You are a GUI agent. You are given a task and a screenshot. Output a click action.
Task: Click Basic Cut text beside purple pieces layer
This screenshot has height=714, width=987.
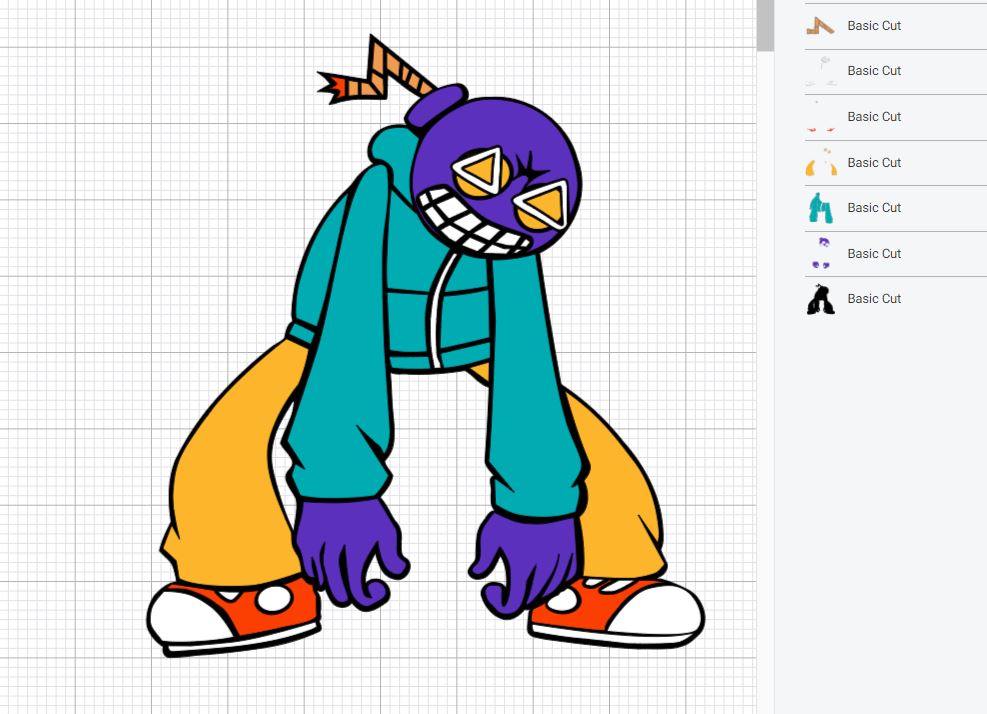(x=874, y=253)
